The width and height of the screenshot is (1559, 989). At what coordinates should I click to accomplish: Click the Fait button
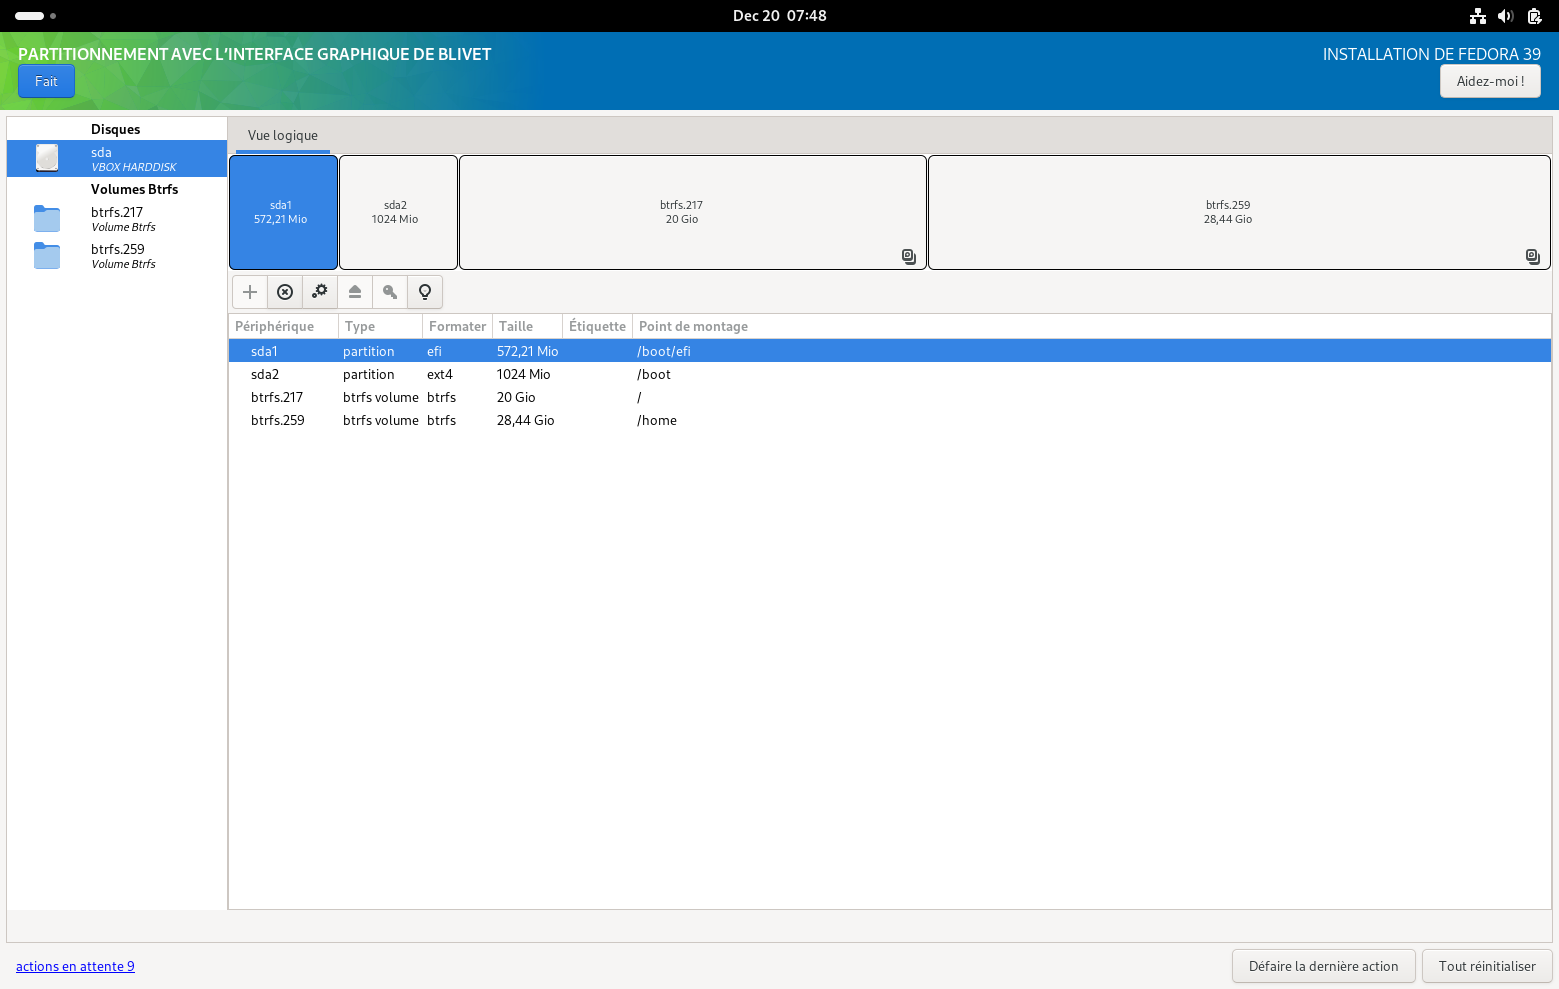(x=46, y=82)
